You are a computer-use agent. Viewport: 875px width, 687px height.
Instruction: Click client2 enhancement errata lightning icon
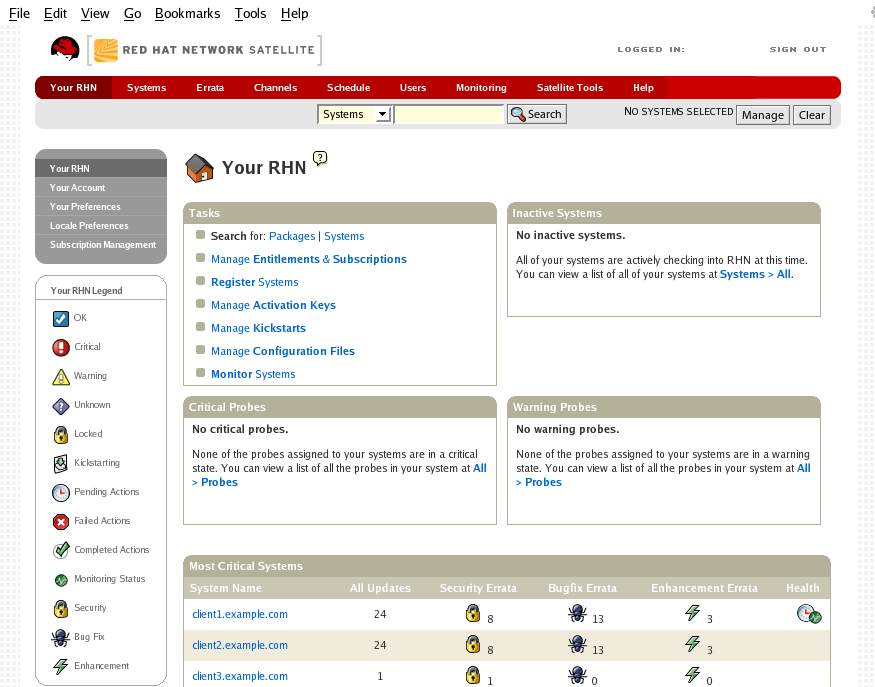coord(693,643)
